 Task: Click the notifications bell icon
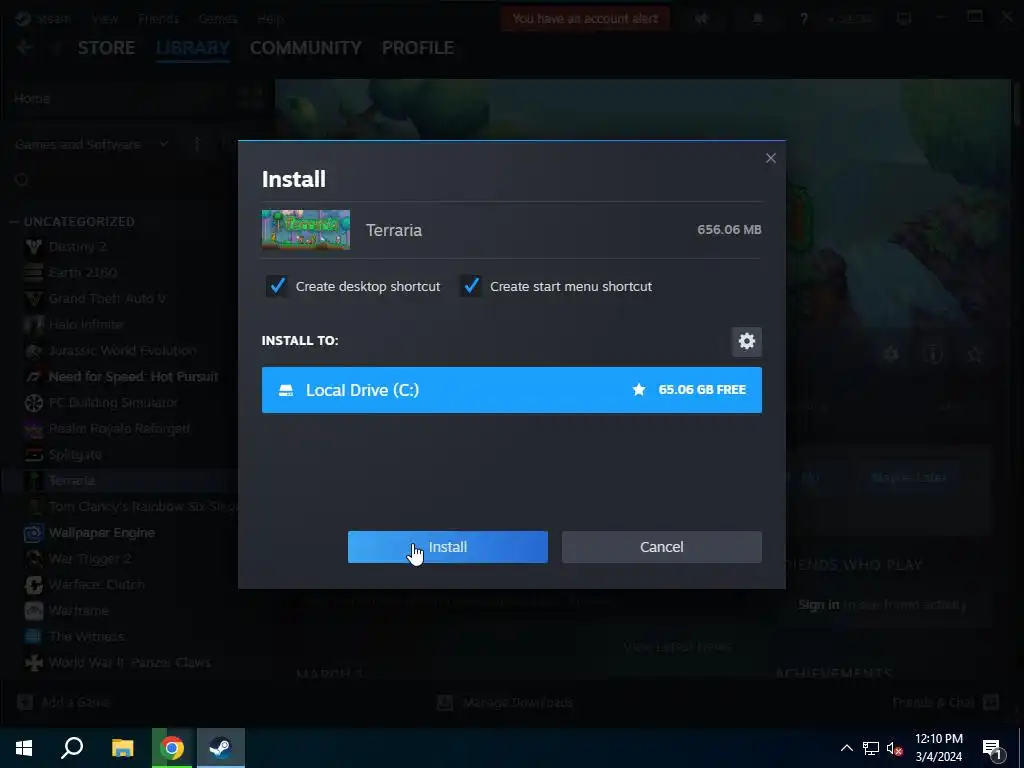coord(758,18)
